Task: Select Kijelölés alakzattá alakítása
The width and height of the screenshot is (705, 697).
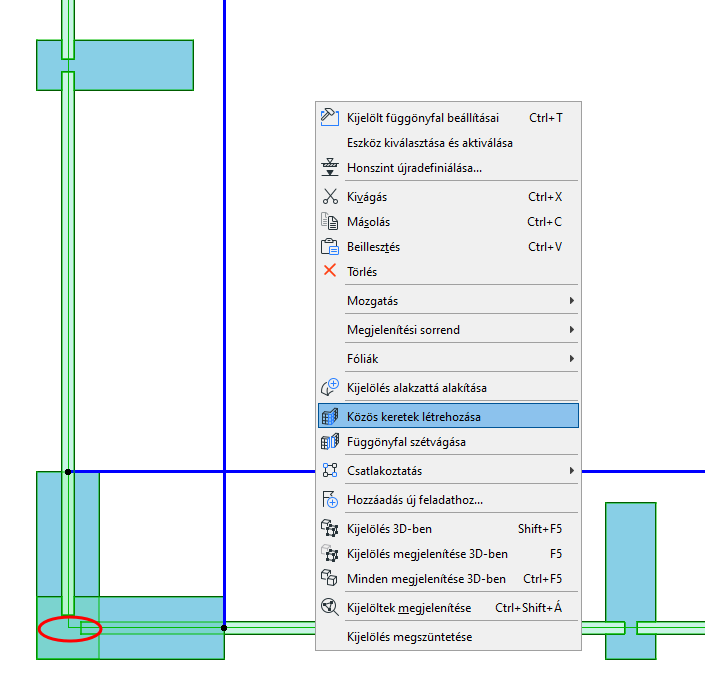Action: pyautogui.click(x=448, y=388)
